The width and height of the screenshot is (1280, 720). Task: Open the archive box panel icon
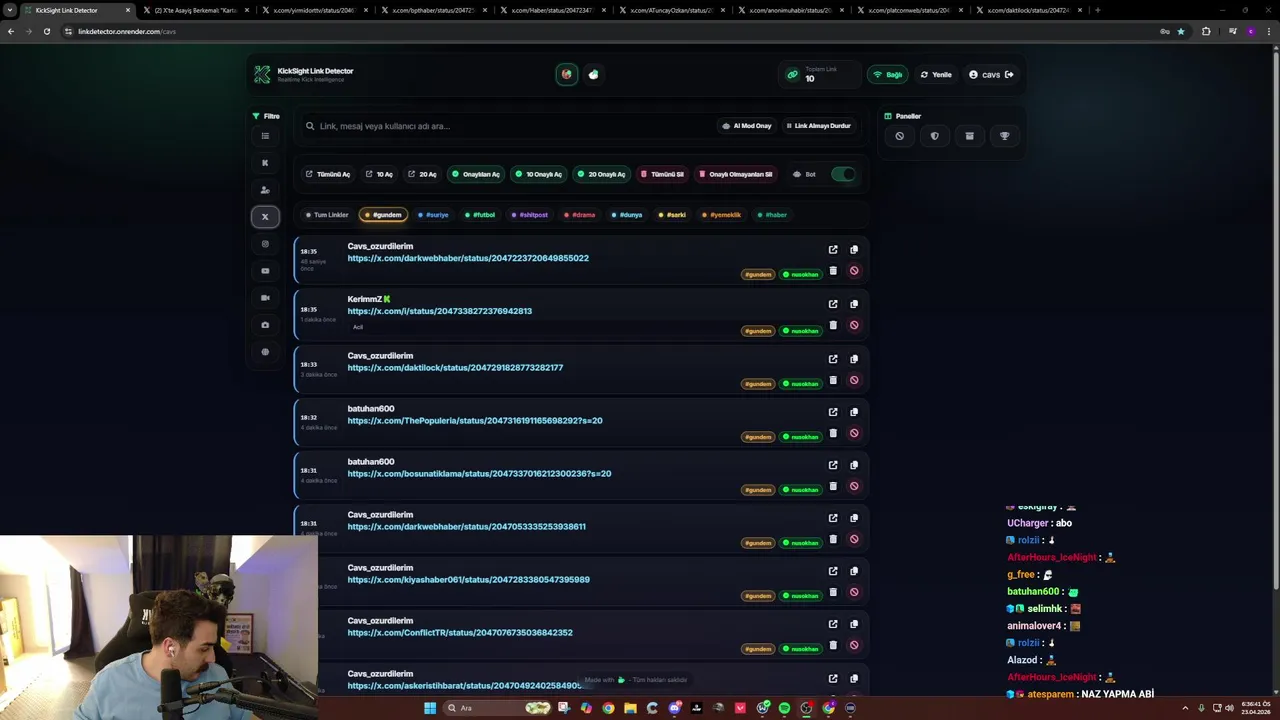969,136
